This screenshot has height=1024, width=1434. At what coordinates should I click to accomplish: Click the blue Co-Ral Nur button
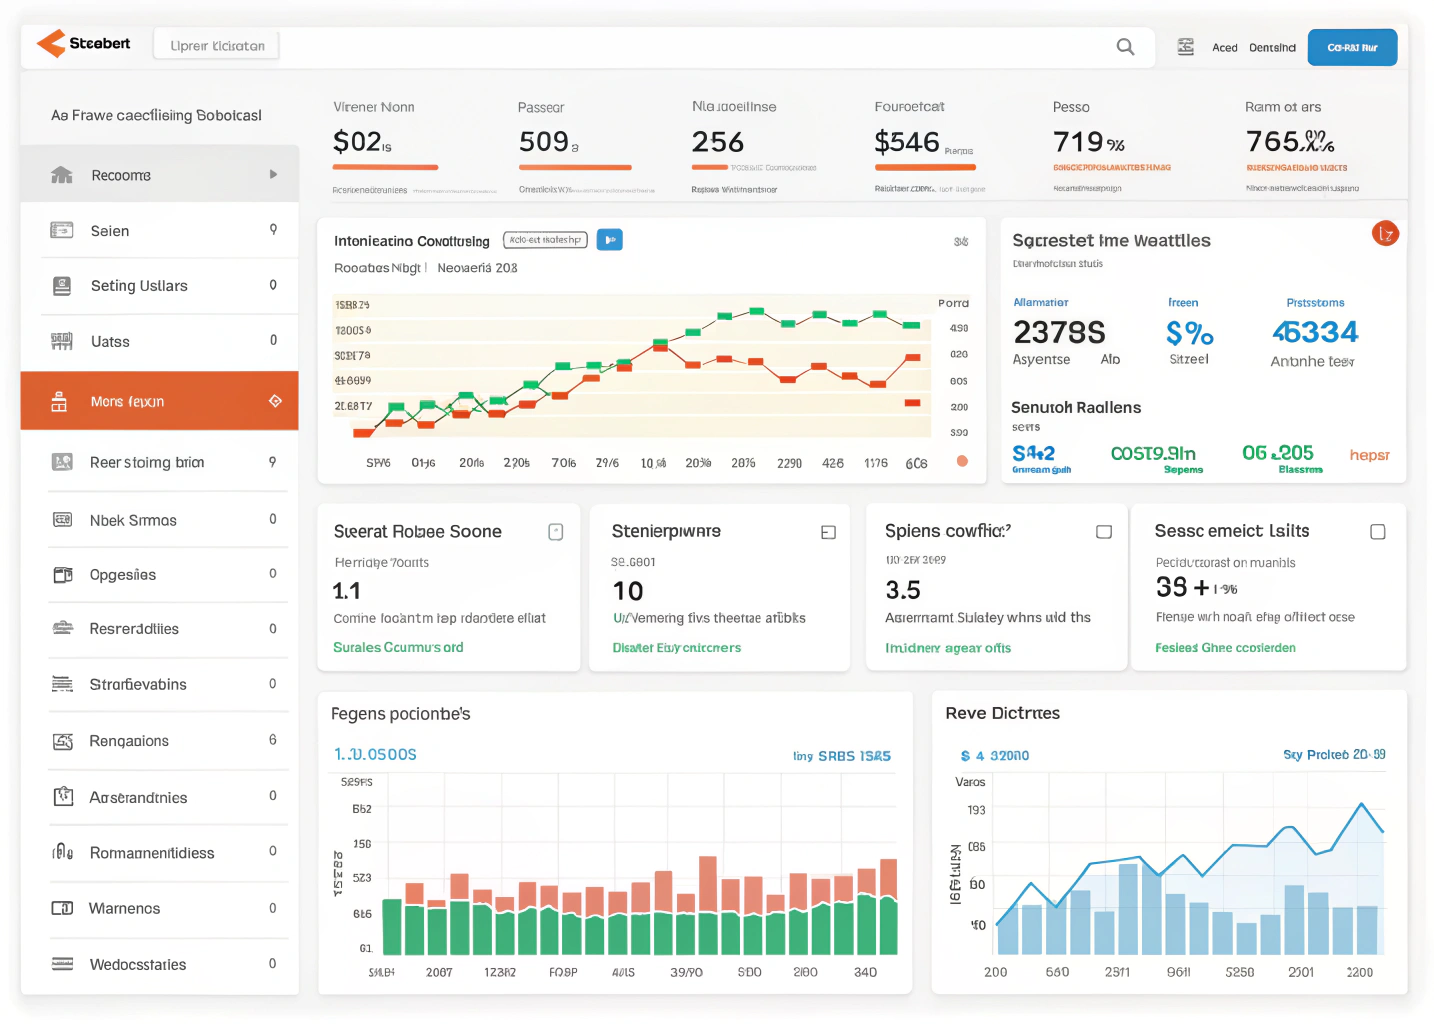click(1352, 46)
